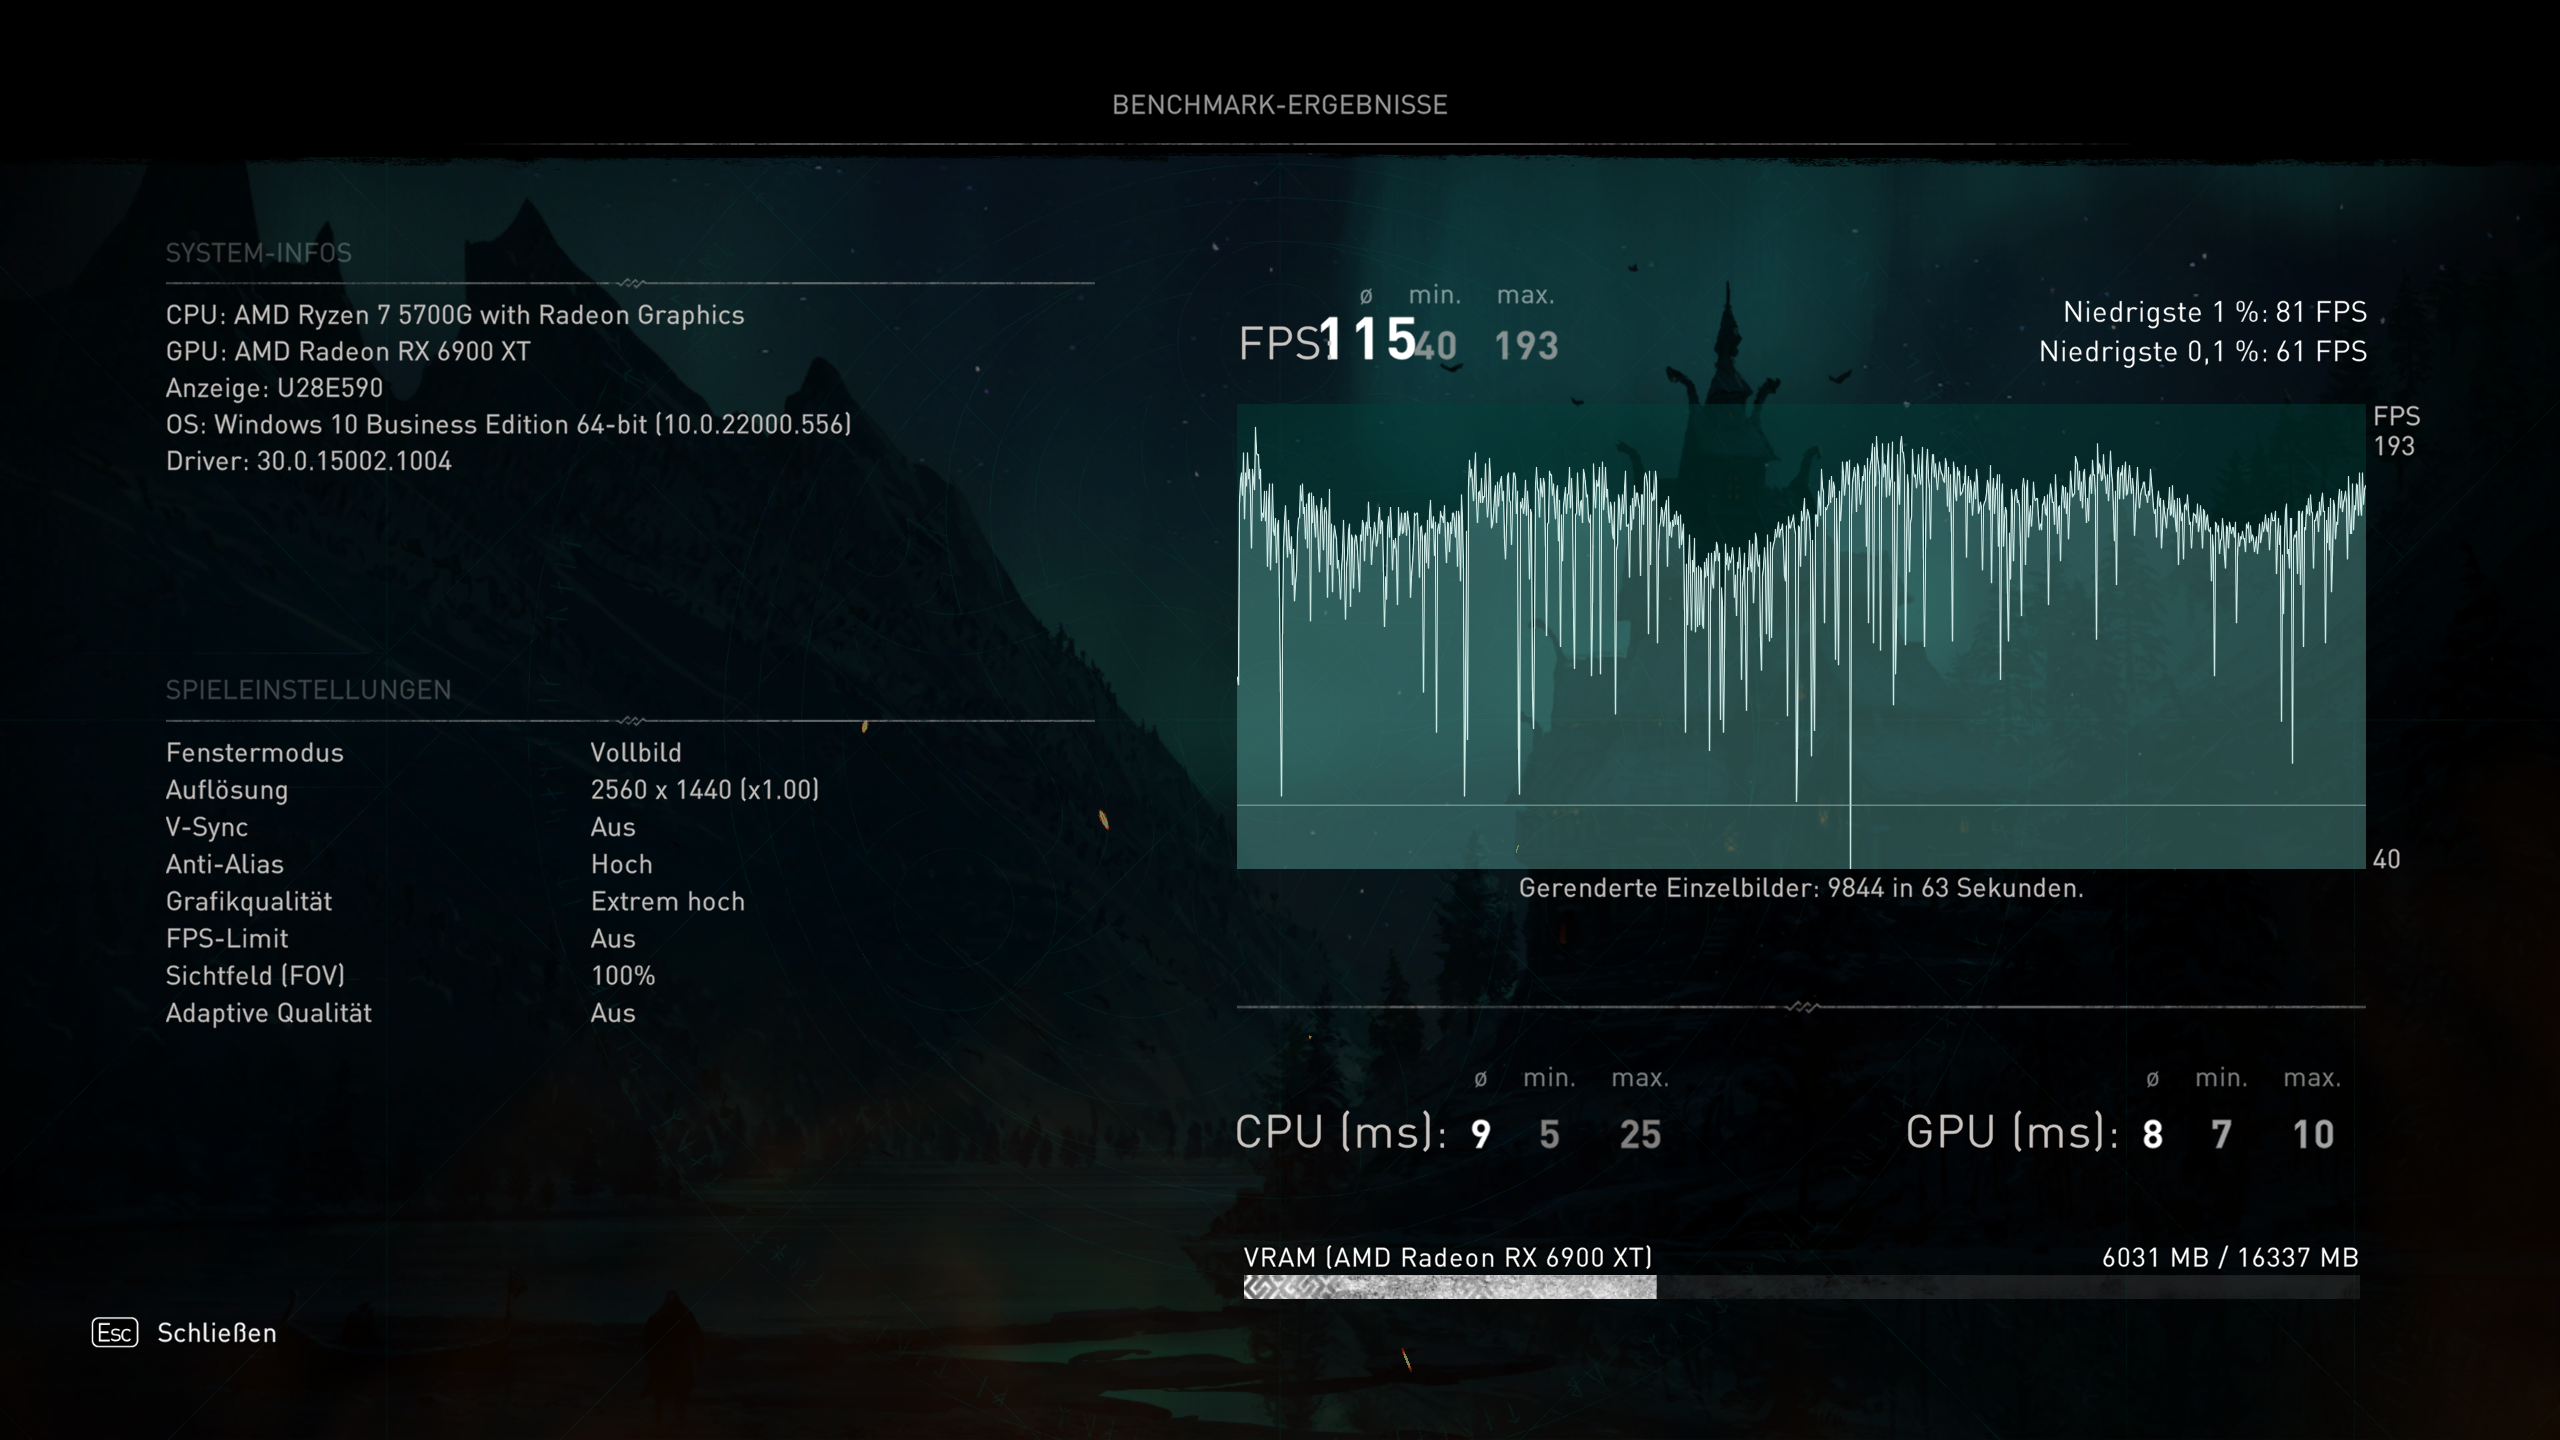Click the GPU max ms value 10
This screenshot has width=2560, height=1440.
click(2312, 1134)
